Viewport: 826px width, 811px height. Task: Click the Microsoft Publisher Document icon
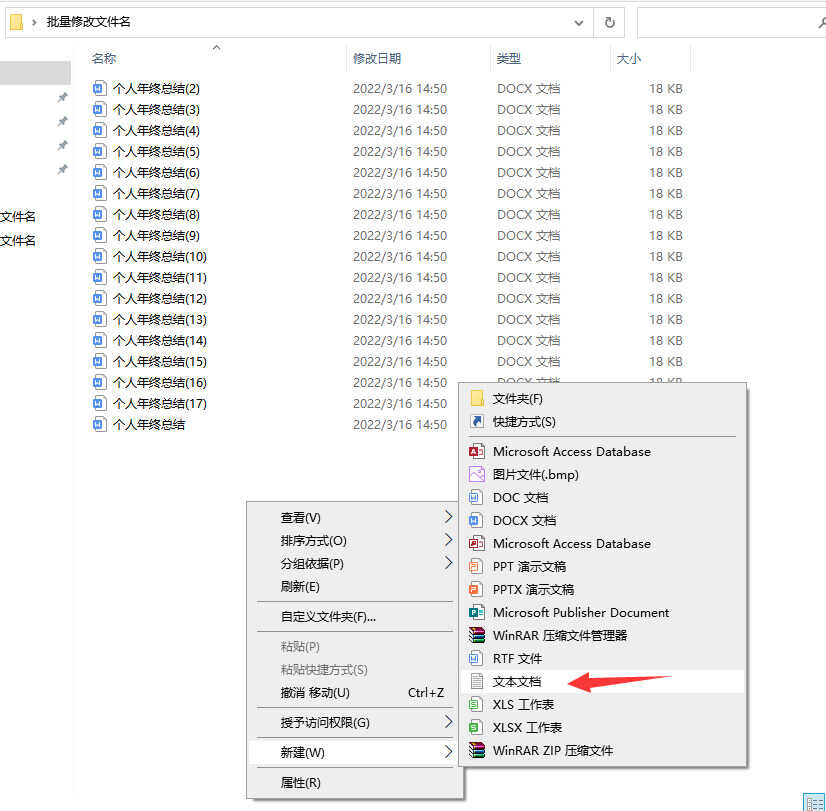click(x=477, y=612)
